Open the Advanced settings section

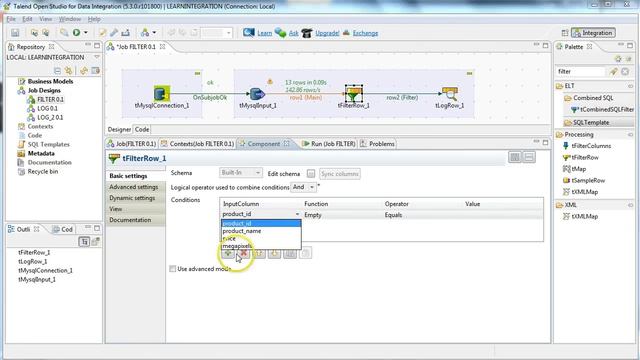tap(133, 187)
